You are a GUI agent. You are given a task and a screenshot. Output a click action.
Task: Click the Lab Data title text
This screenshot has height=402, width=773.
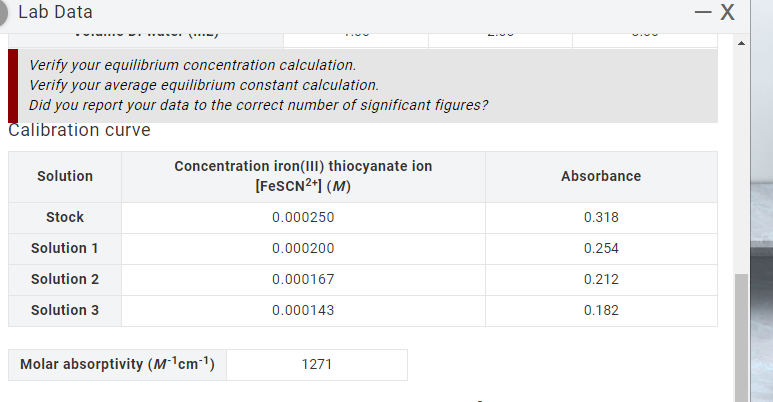pos(55,12)
